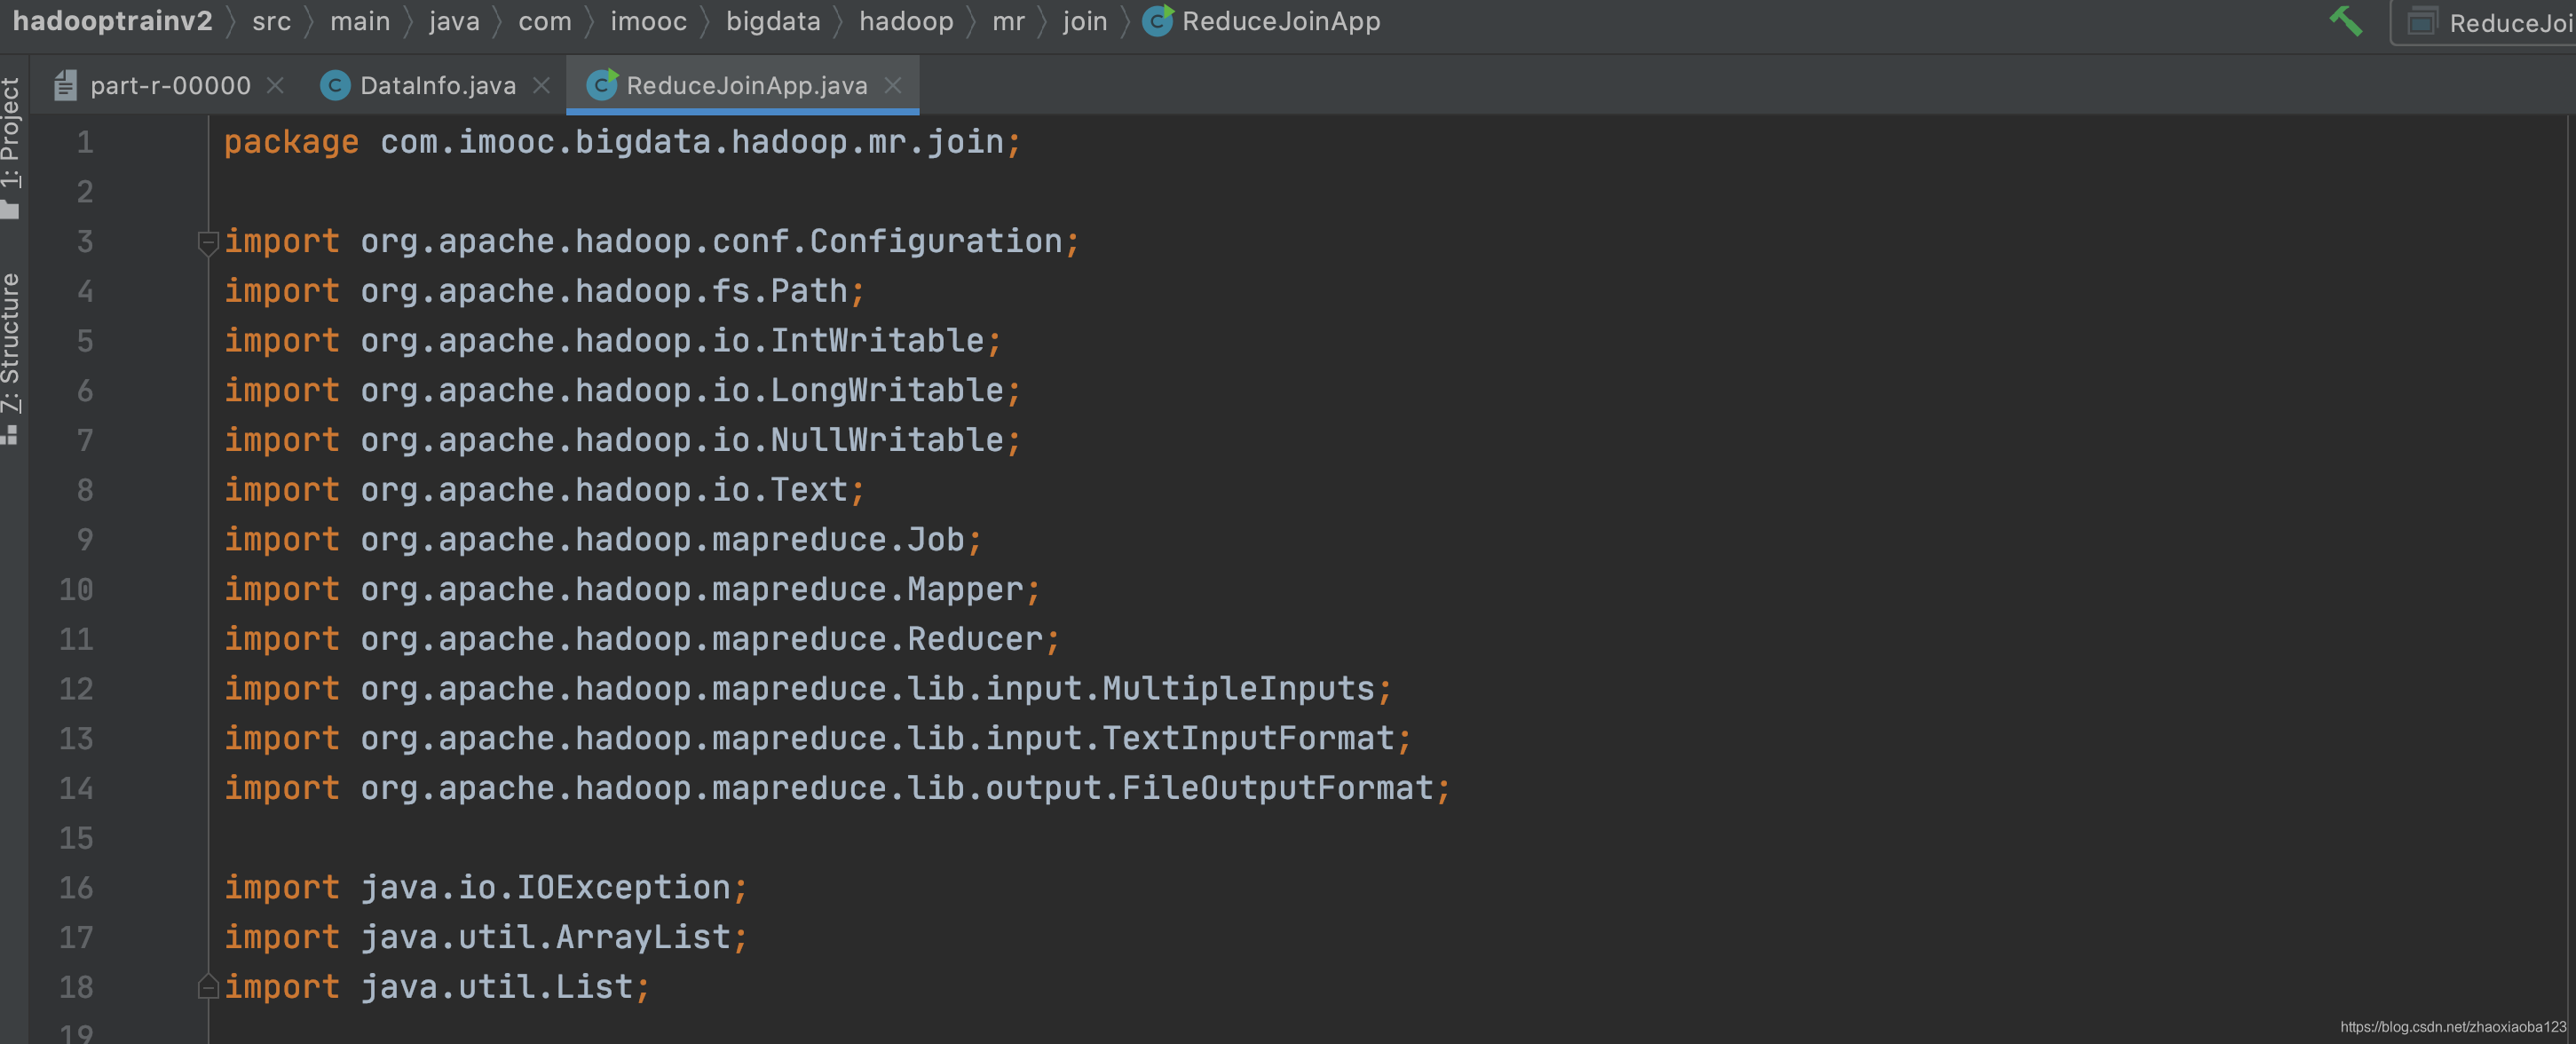Click the hadooptrainv2 breadcrumb
Viewport: 2576px width, 1044px height.
113,21
